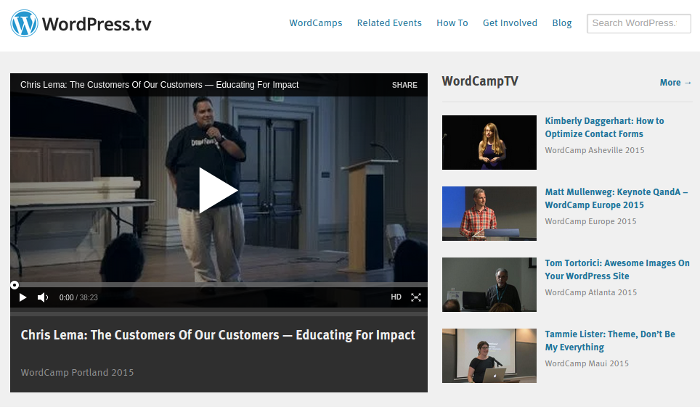Click the More link beside WordCampTV

tap(675, 83)
